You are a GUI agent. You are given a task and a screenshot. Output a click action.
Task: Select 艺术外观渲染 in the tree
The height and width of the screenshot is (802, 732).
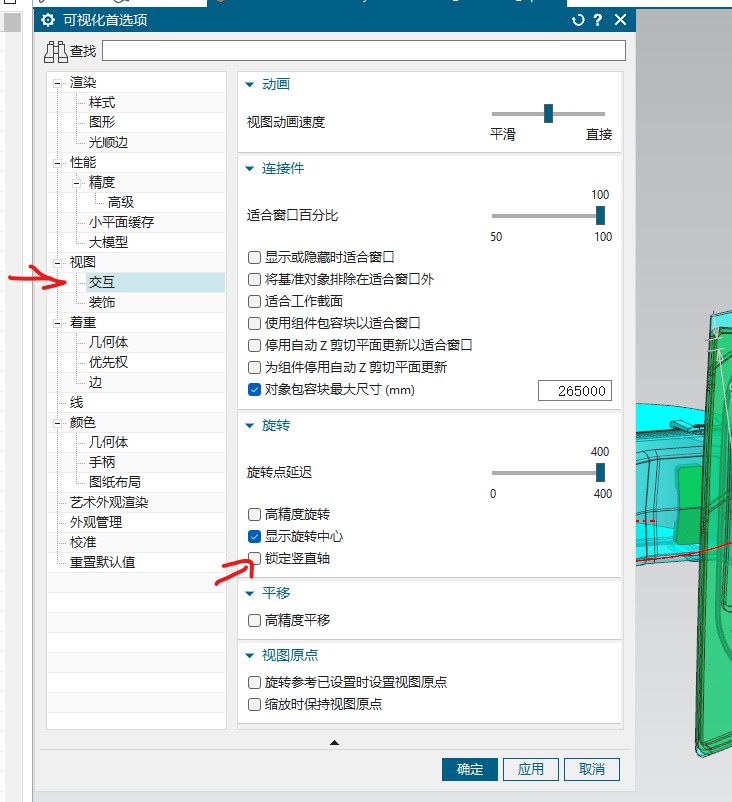pos(109,502)
